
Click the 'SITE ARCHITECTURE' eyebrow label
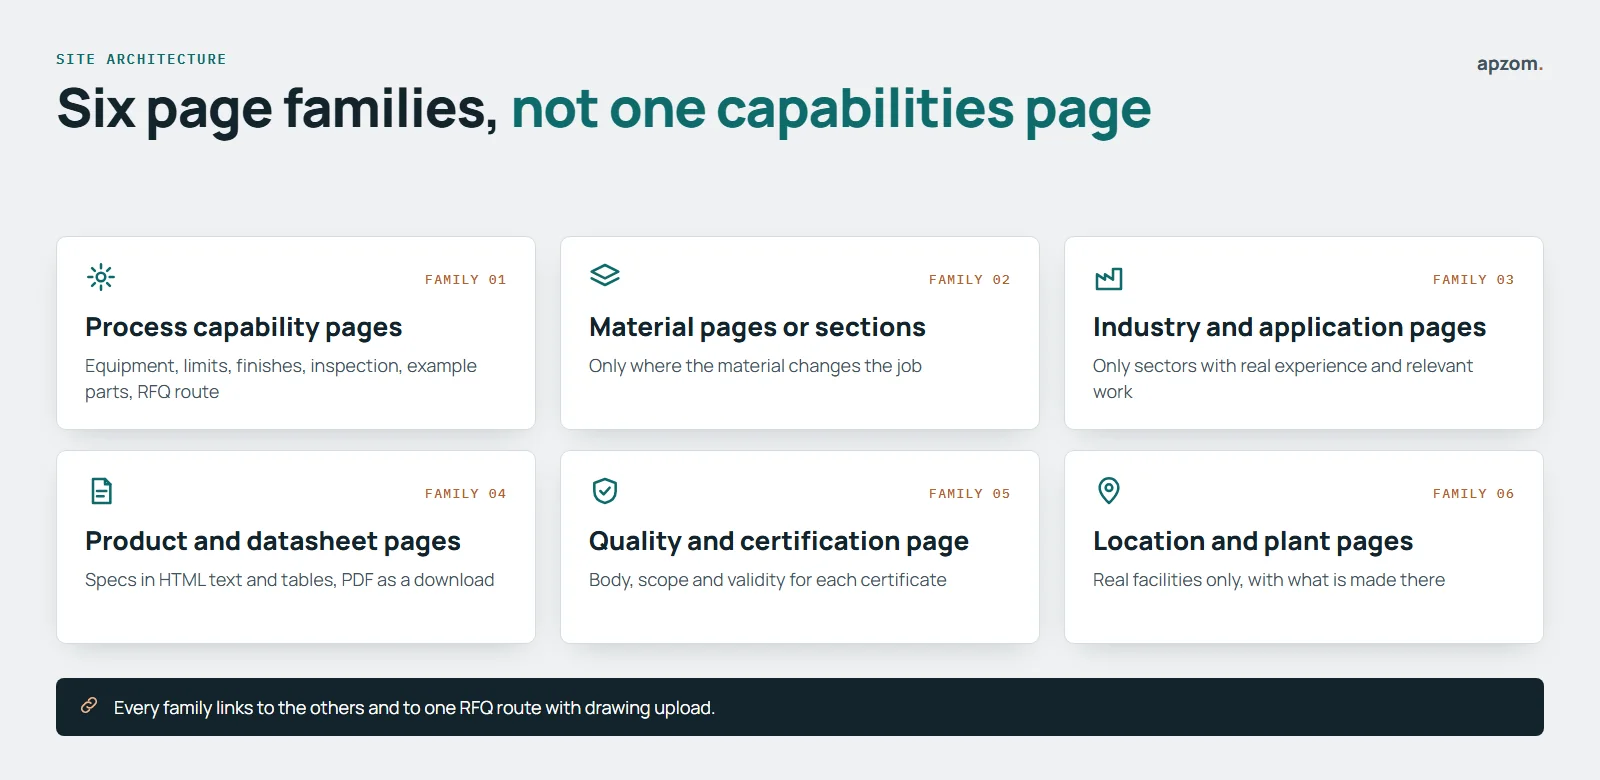[x=141, y=60]
